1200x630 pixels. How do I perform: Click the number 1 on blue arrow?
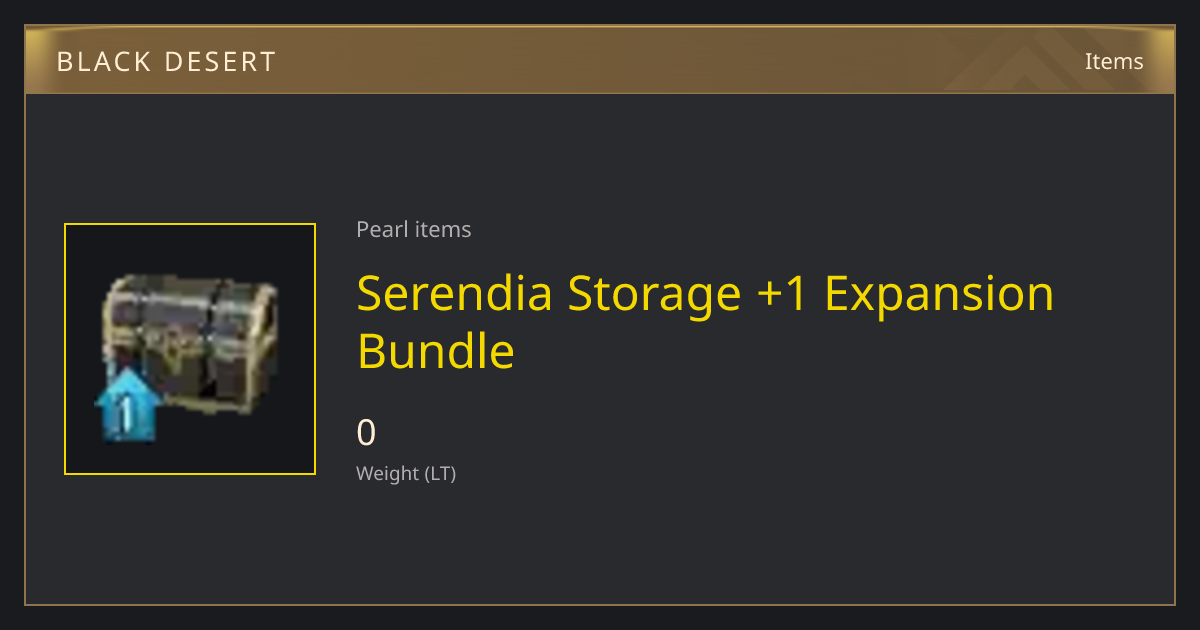point(127,413)
